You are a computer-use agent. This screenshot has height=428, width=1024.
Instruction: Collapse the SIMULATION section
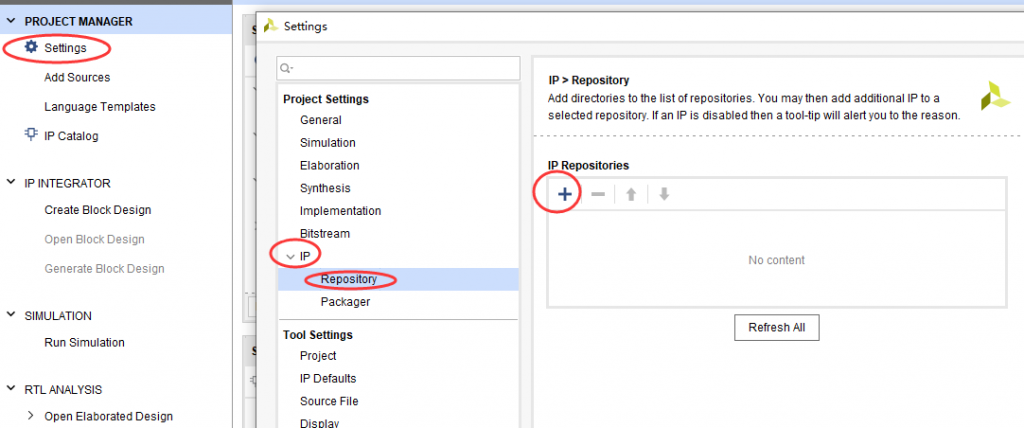click(x=10, y=314)
